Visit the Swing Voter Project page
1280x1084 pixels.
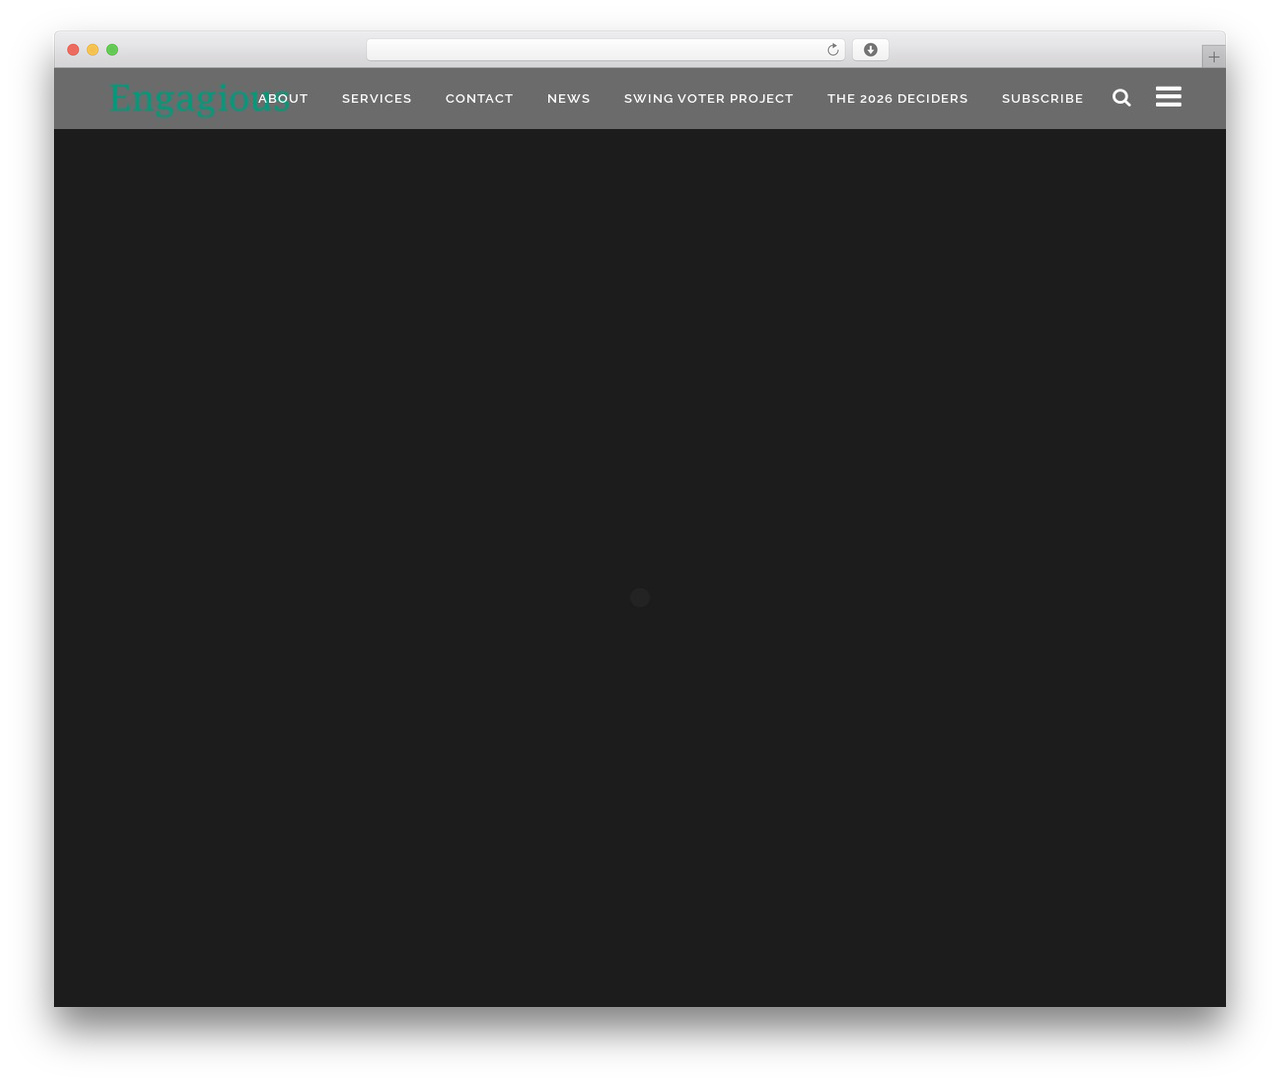coord(709,98)
